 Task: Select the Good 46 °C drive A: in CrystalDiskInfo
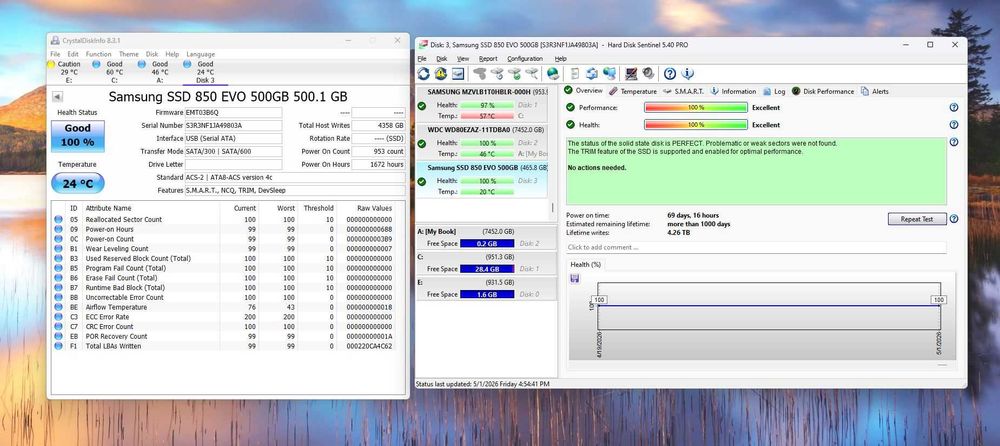click(x=155, y=71)
